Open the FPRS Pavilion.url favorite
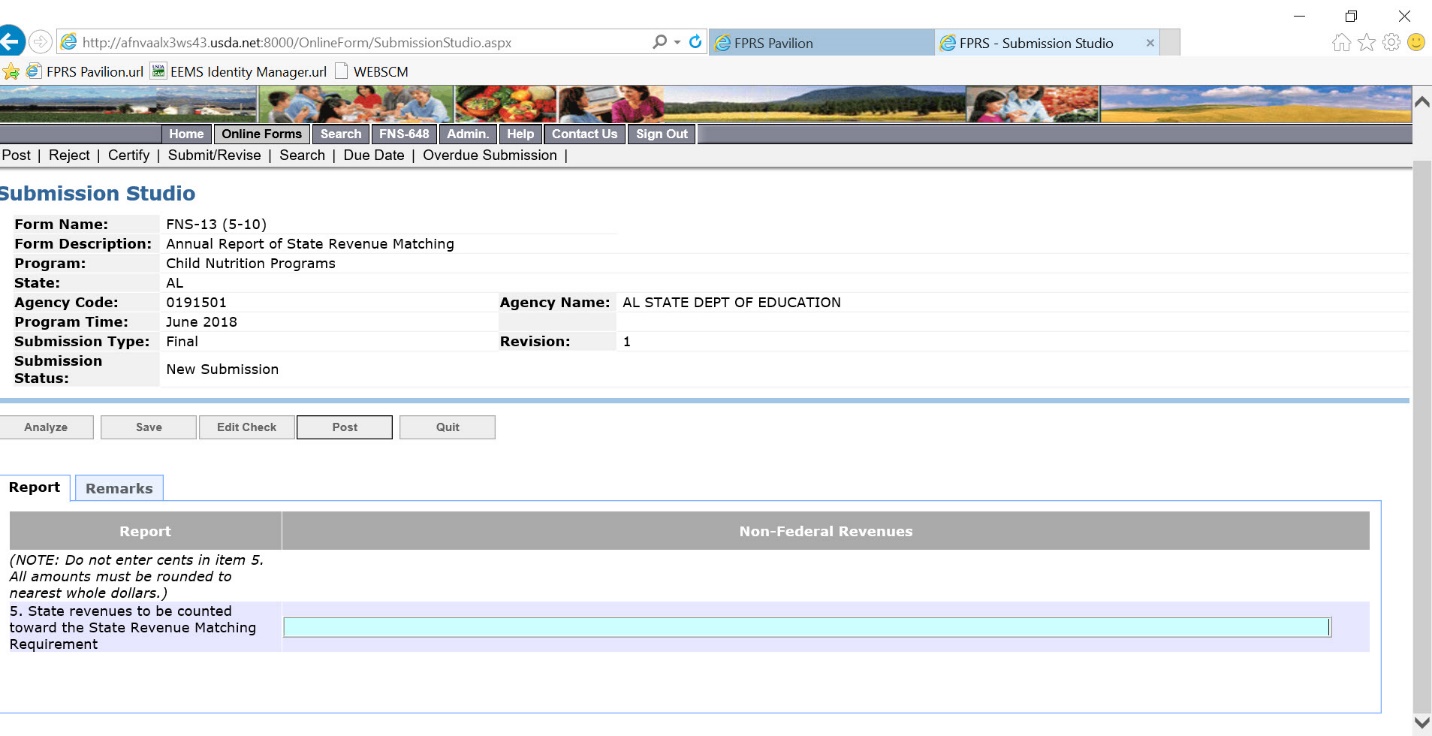This screenshot has width=1432, height=736. 85,72
